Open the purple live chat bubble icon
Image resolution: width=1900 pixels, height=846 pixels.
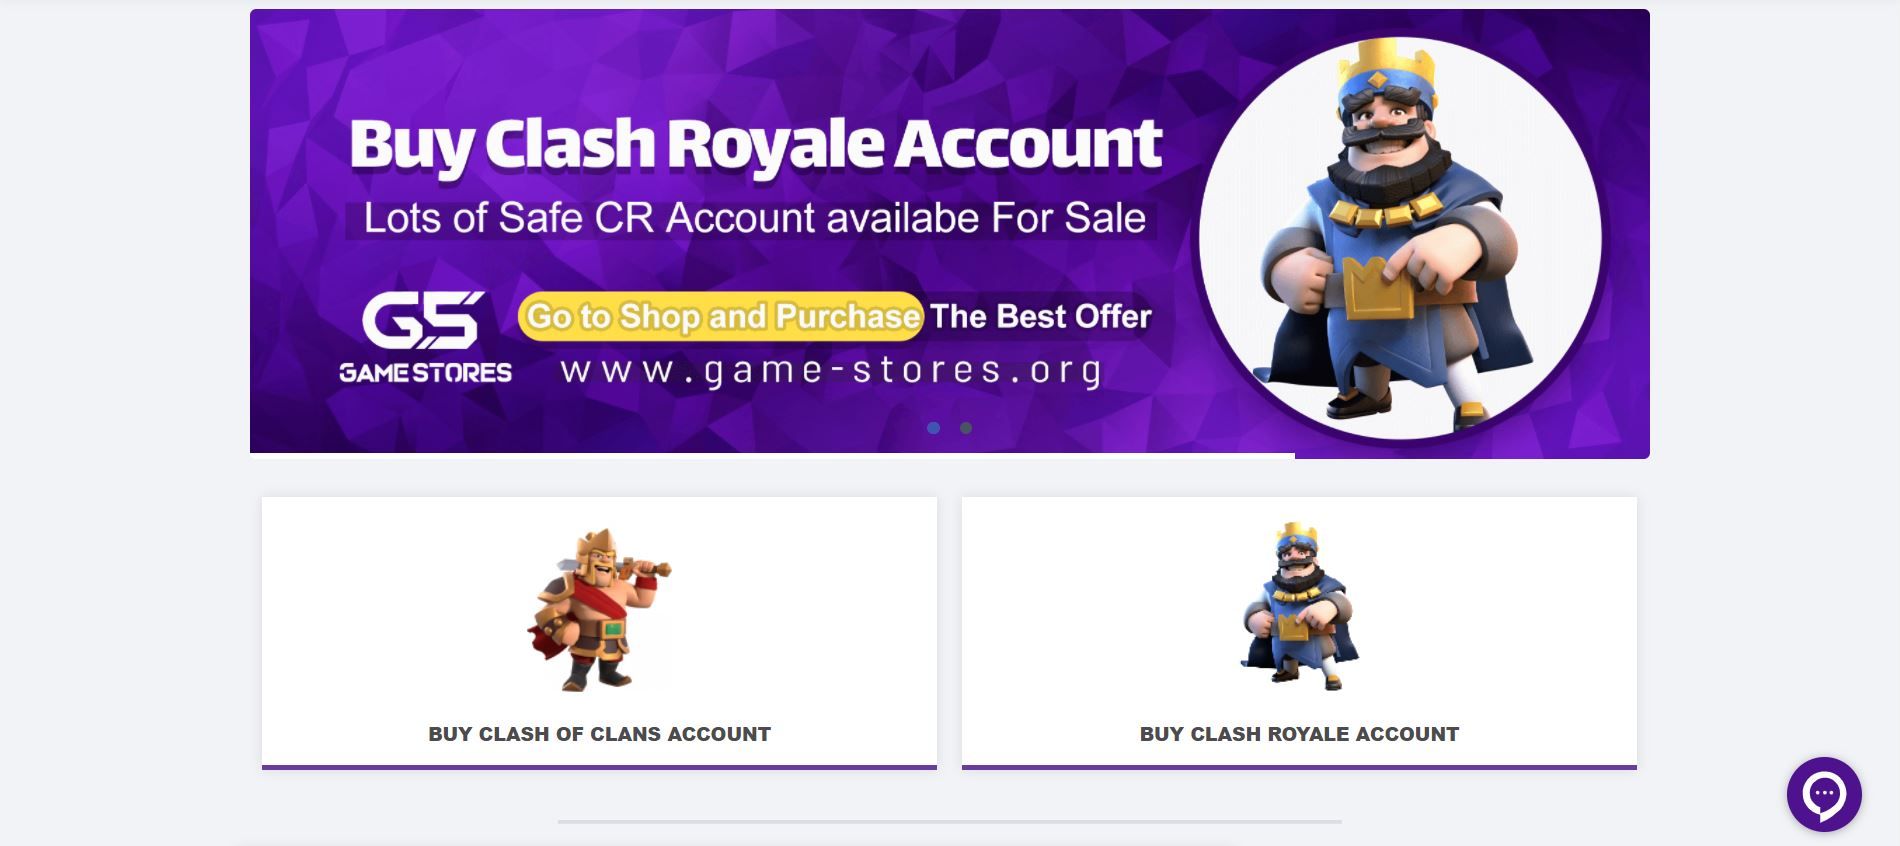[x=1824, y=795]
